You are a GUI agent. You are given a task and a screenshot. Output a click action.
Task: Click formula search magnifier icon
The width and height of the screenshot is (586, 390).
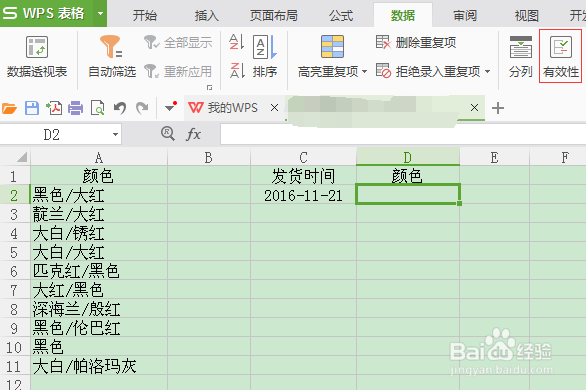(168, 134)
